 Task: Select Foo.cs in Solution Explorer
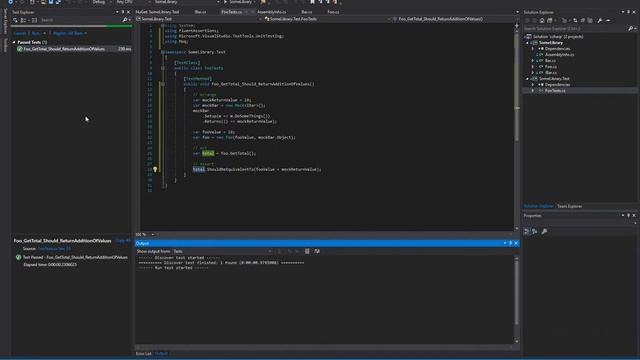[x=551, y=67]
